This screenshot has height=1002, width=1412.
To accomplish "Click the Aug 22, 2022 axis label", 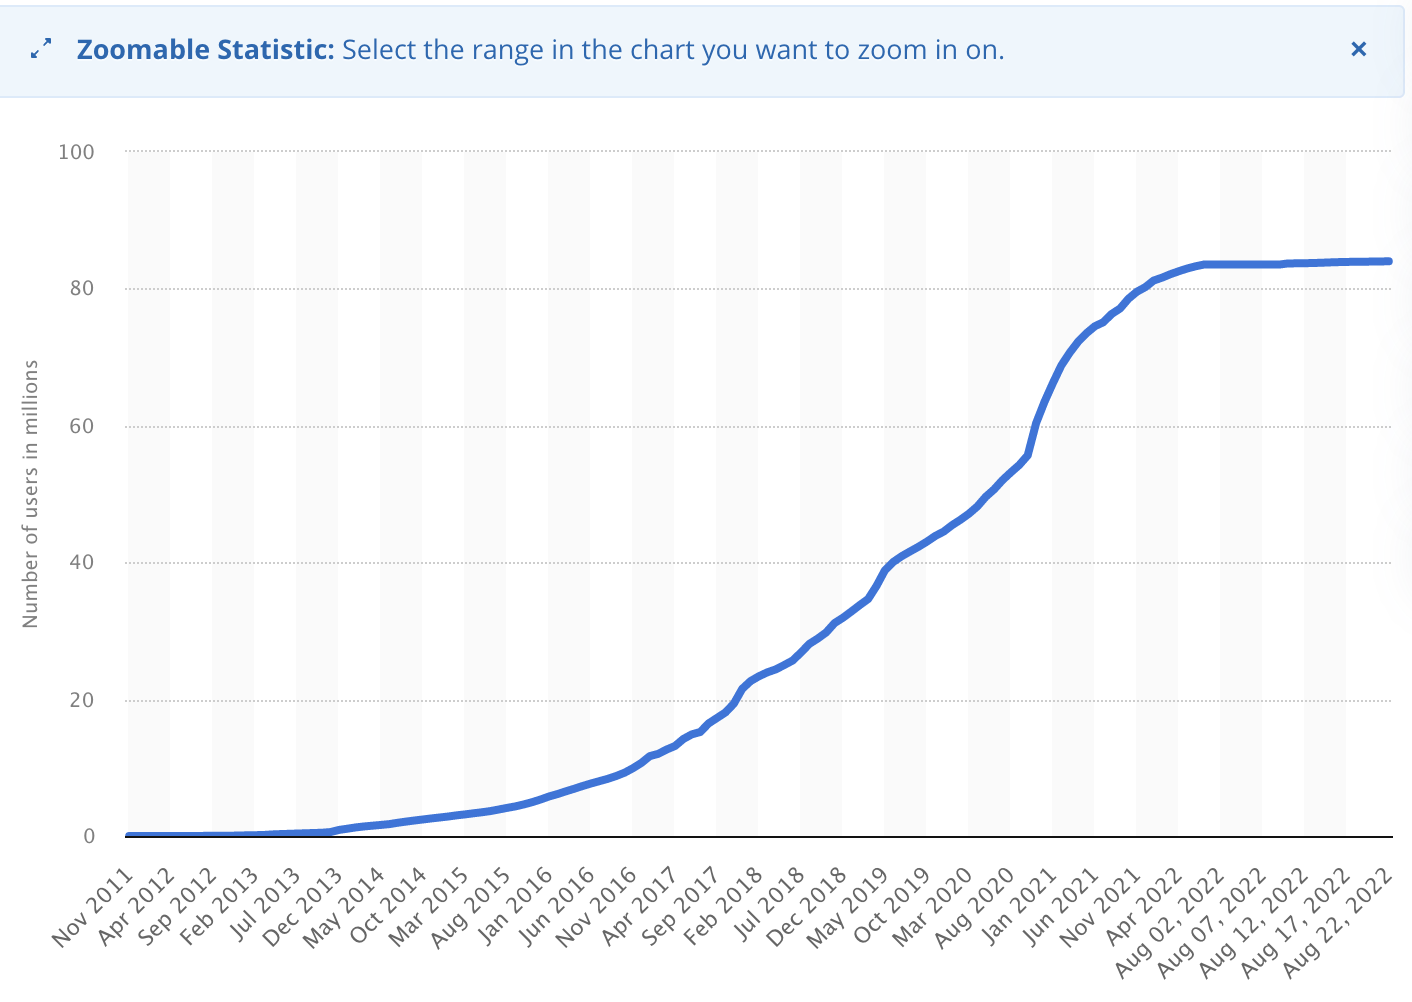I will (x=1338, y=923).
